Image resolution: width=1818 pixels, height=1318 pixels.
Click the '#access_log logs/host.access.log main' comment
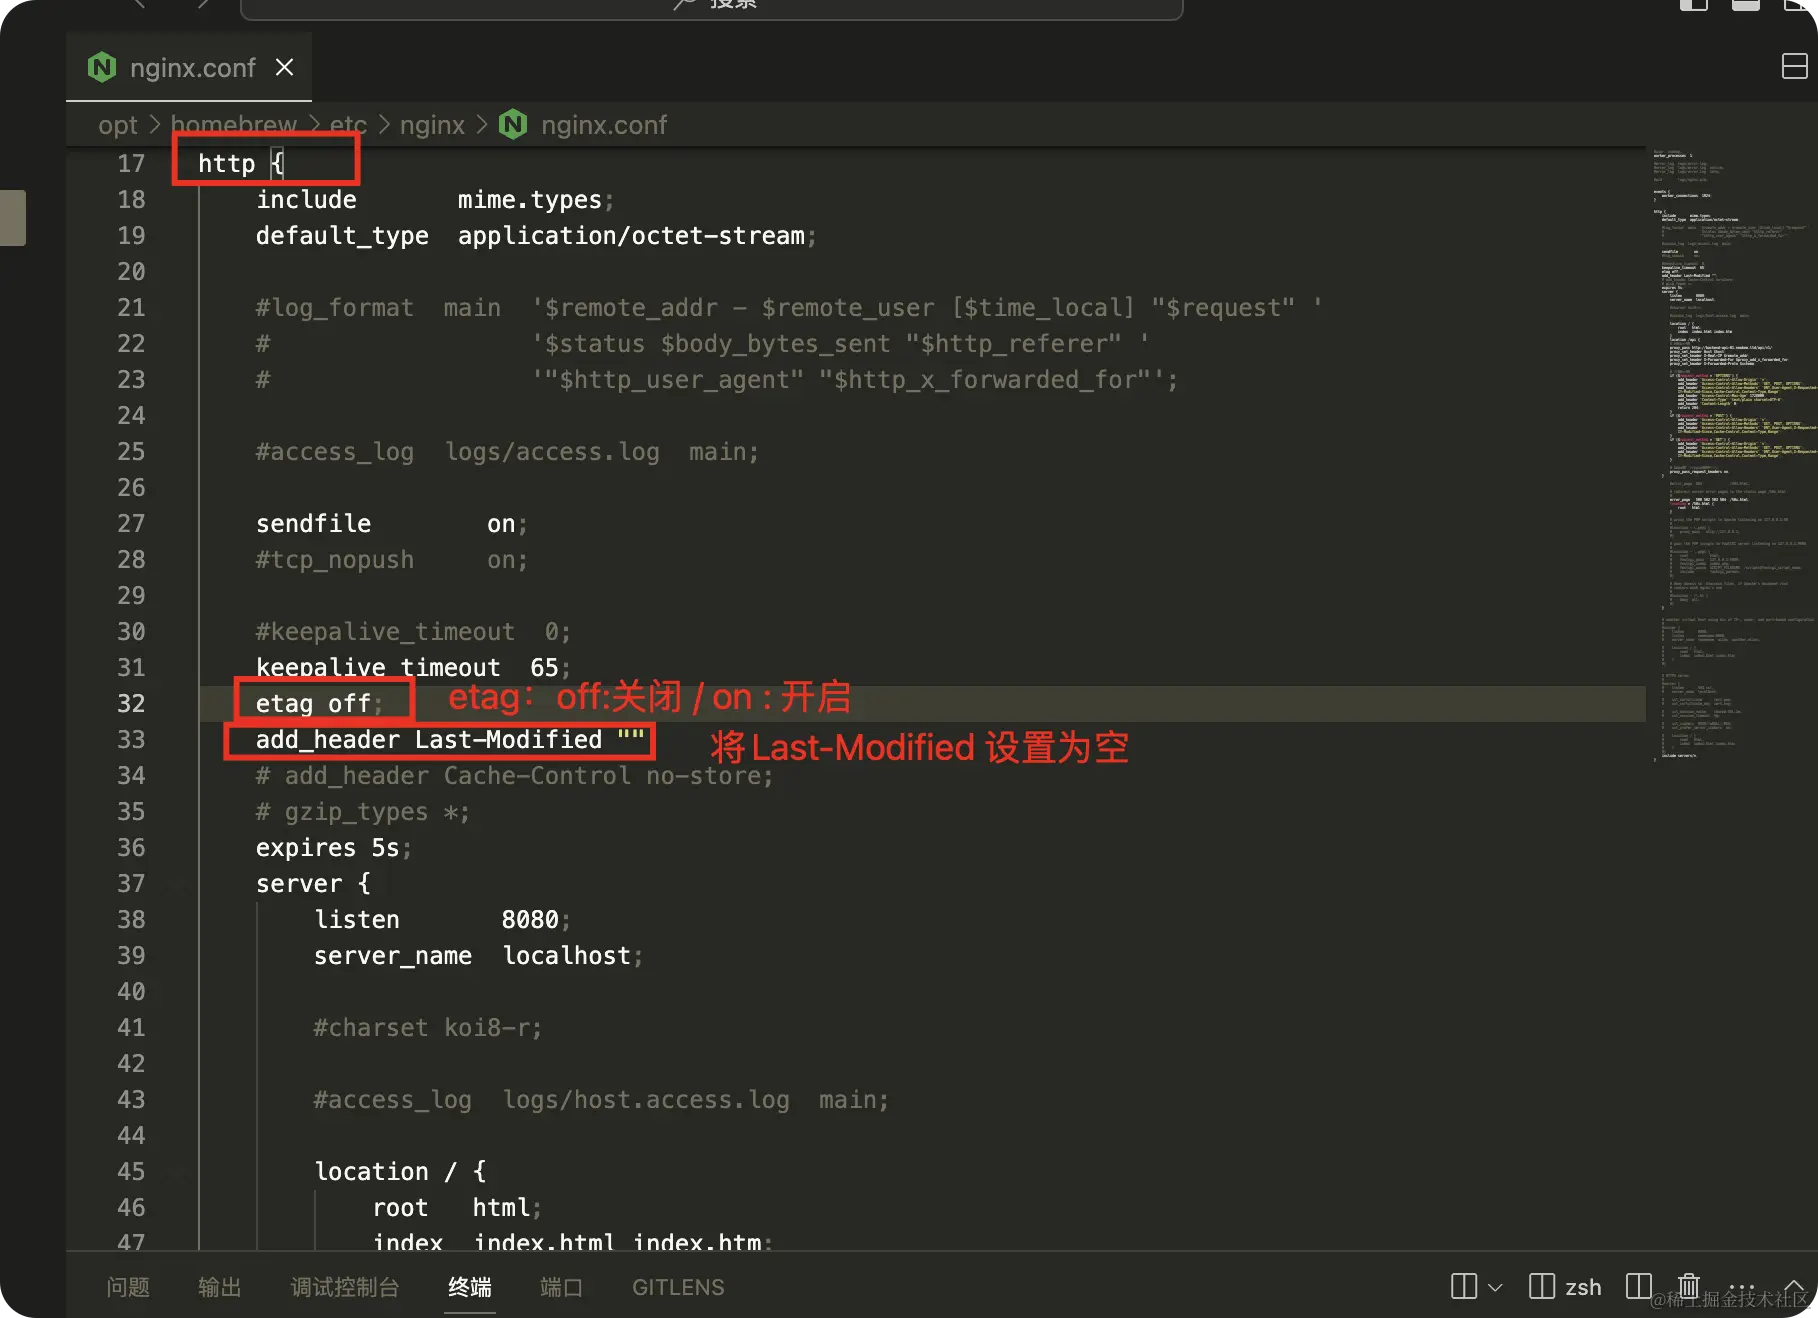(x=601, y=1100)
